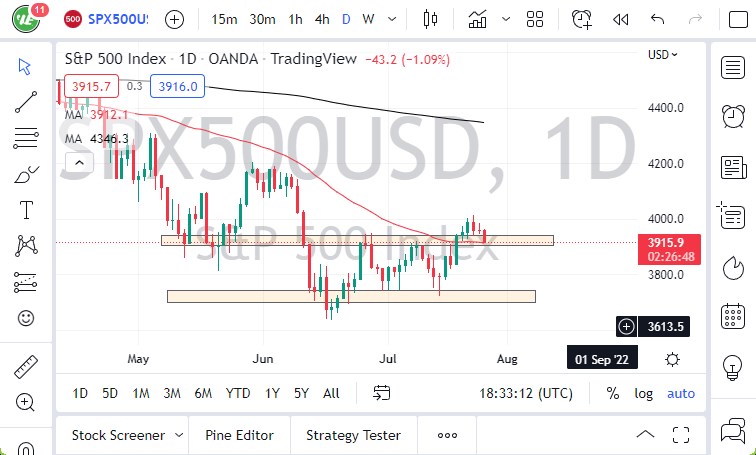756x455 pixels.
Task: Select the Trend Line drawing tool
Action: click(26, 101)
